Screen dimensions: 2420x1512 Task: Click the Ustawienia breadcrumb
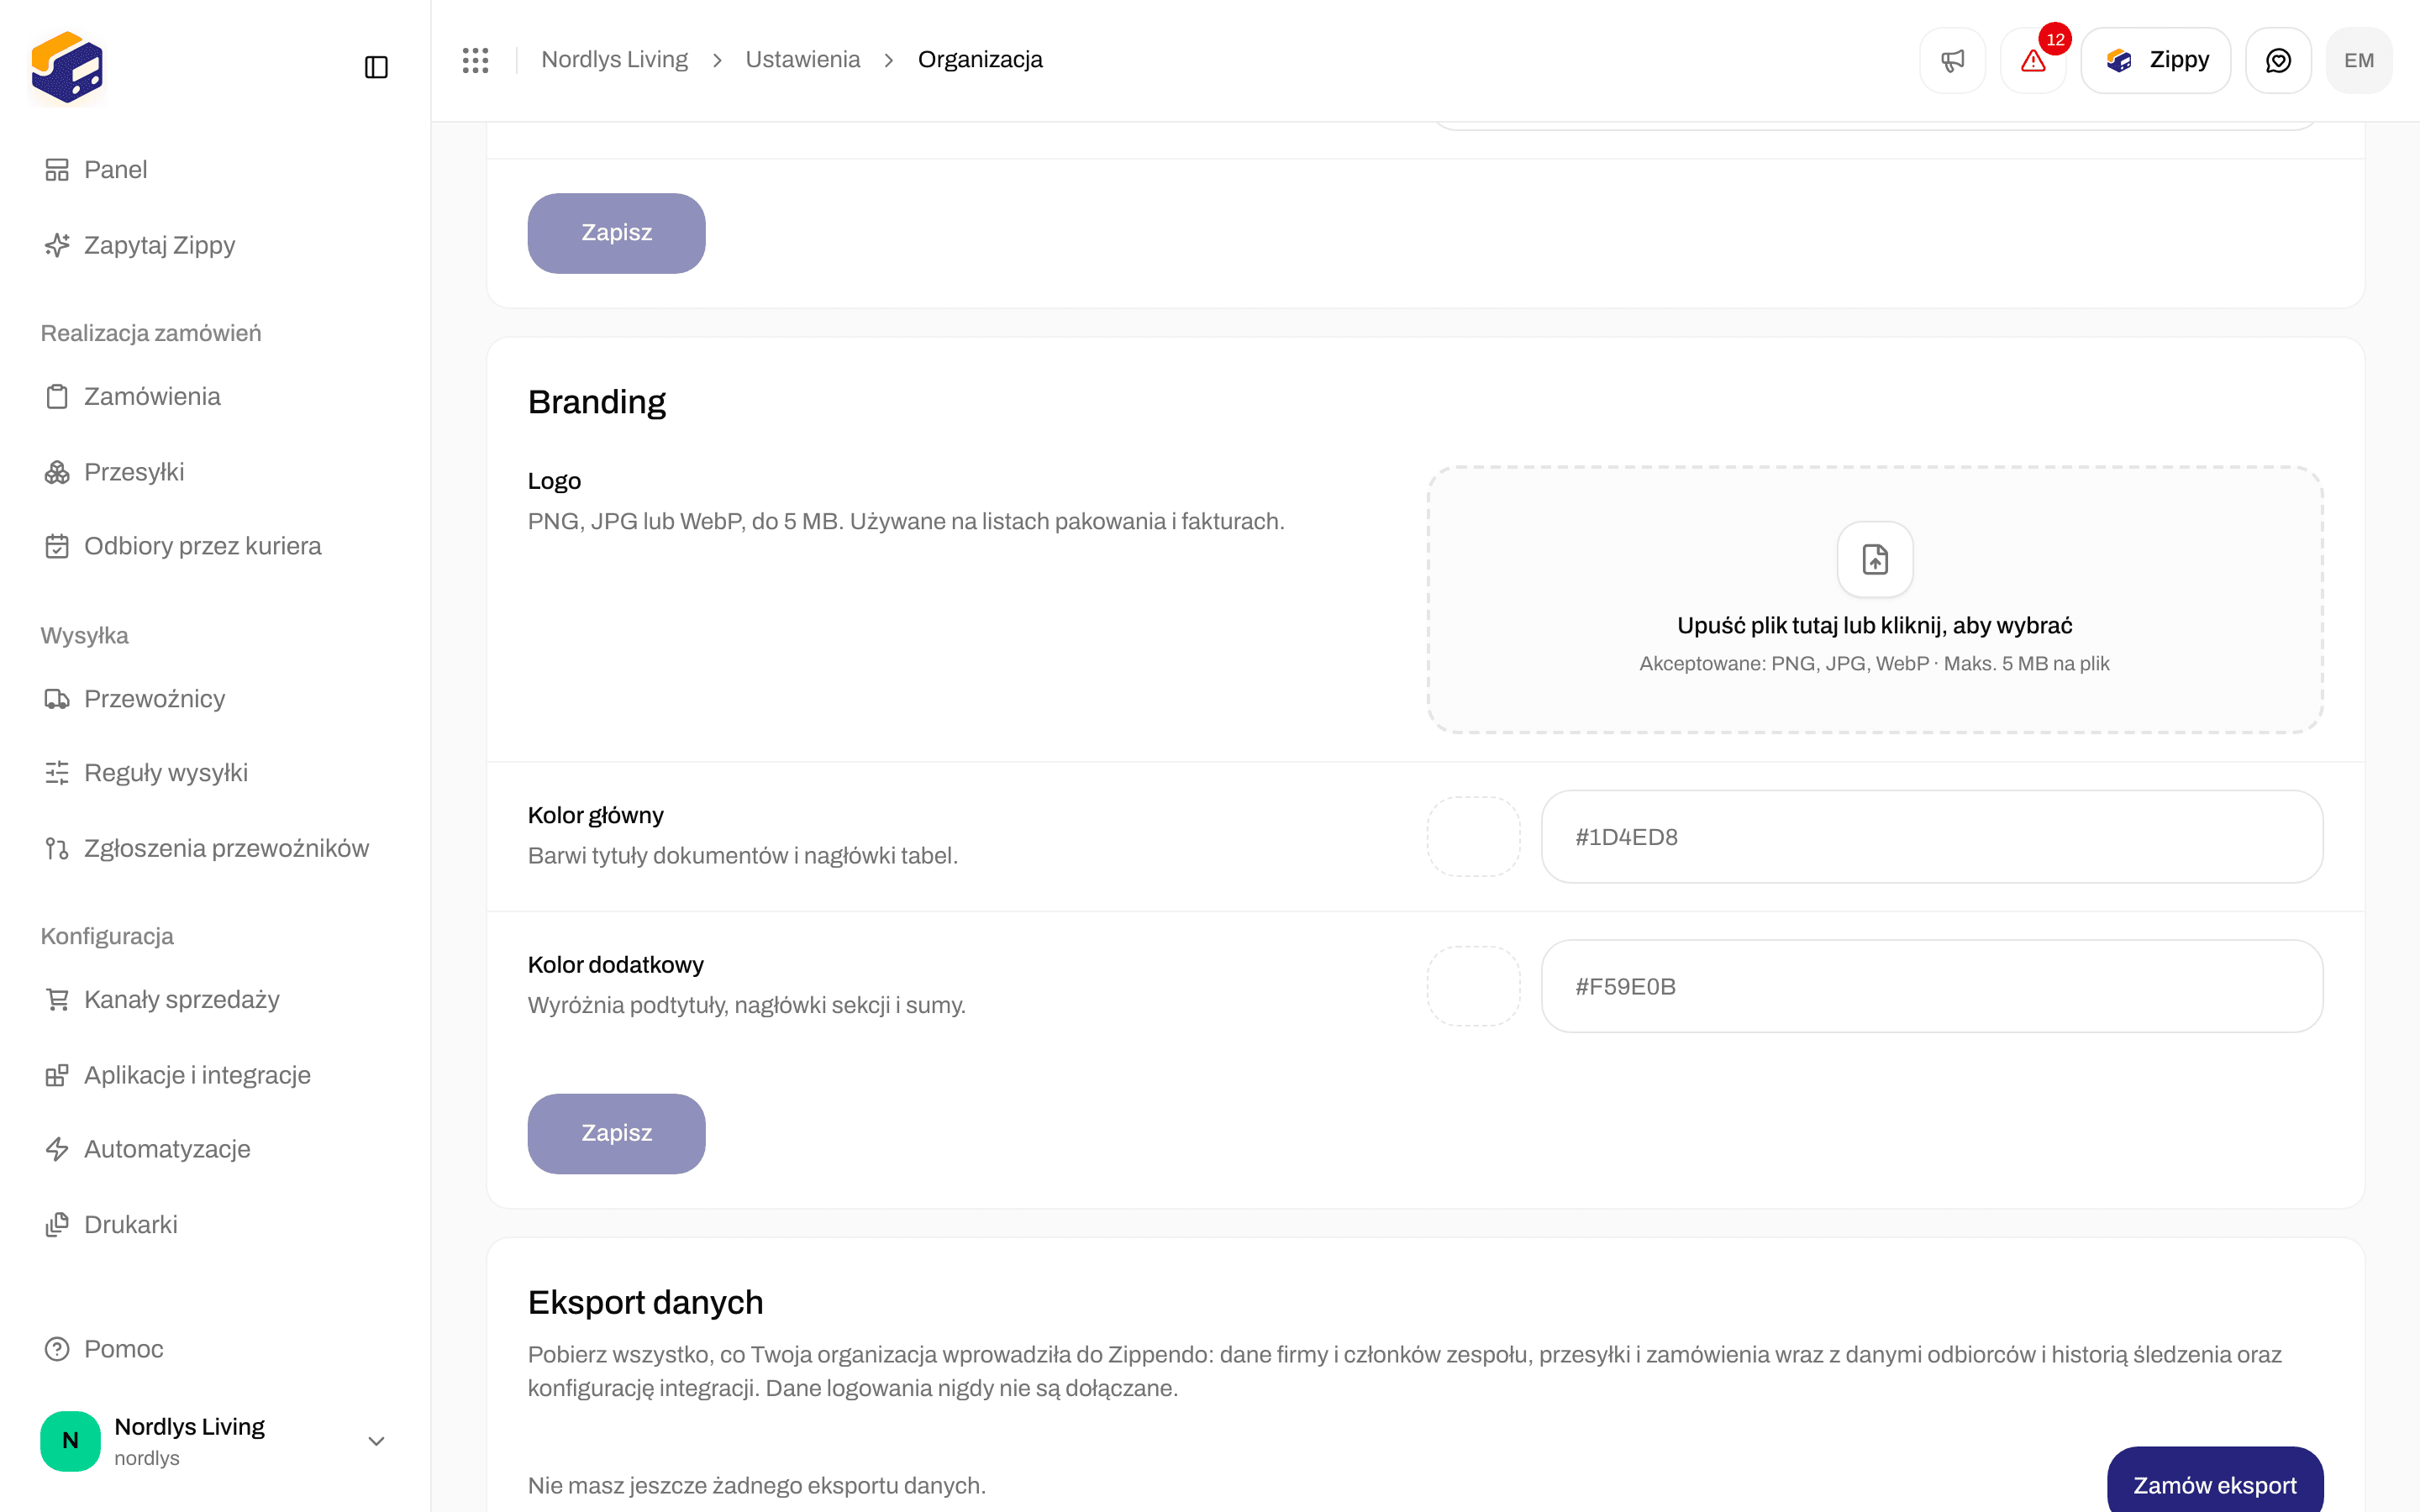(802, 60)
